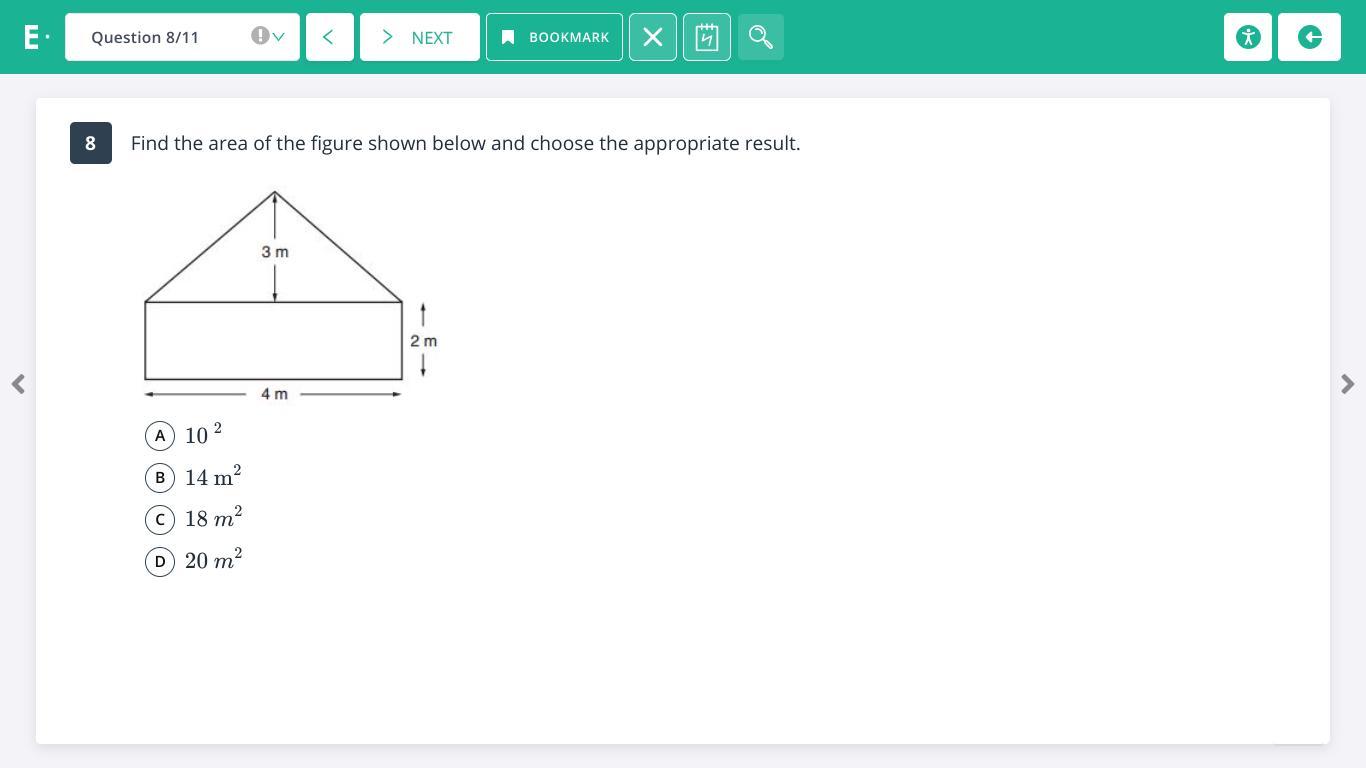1366x768 pixels.
Task: Select answer option D
Action: 160,562
